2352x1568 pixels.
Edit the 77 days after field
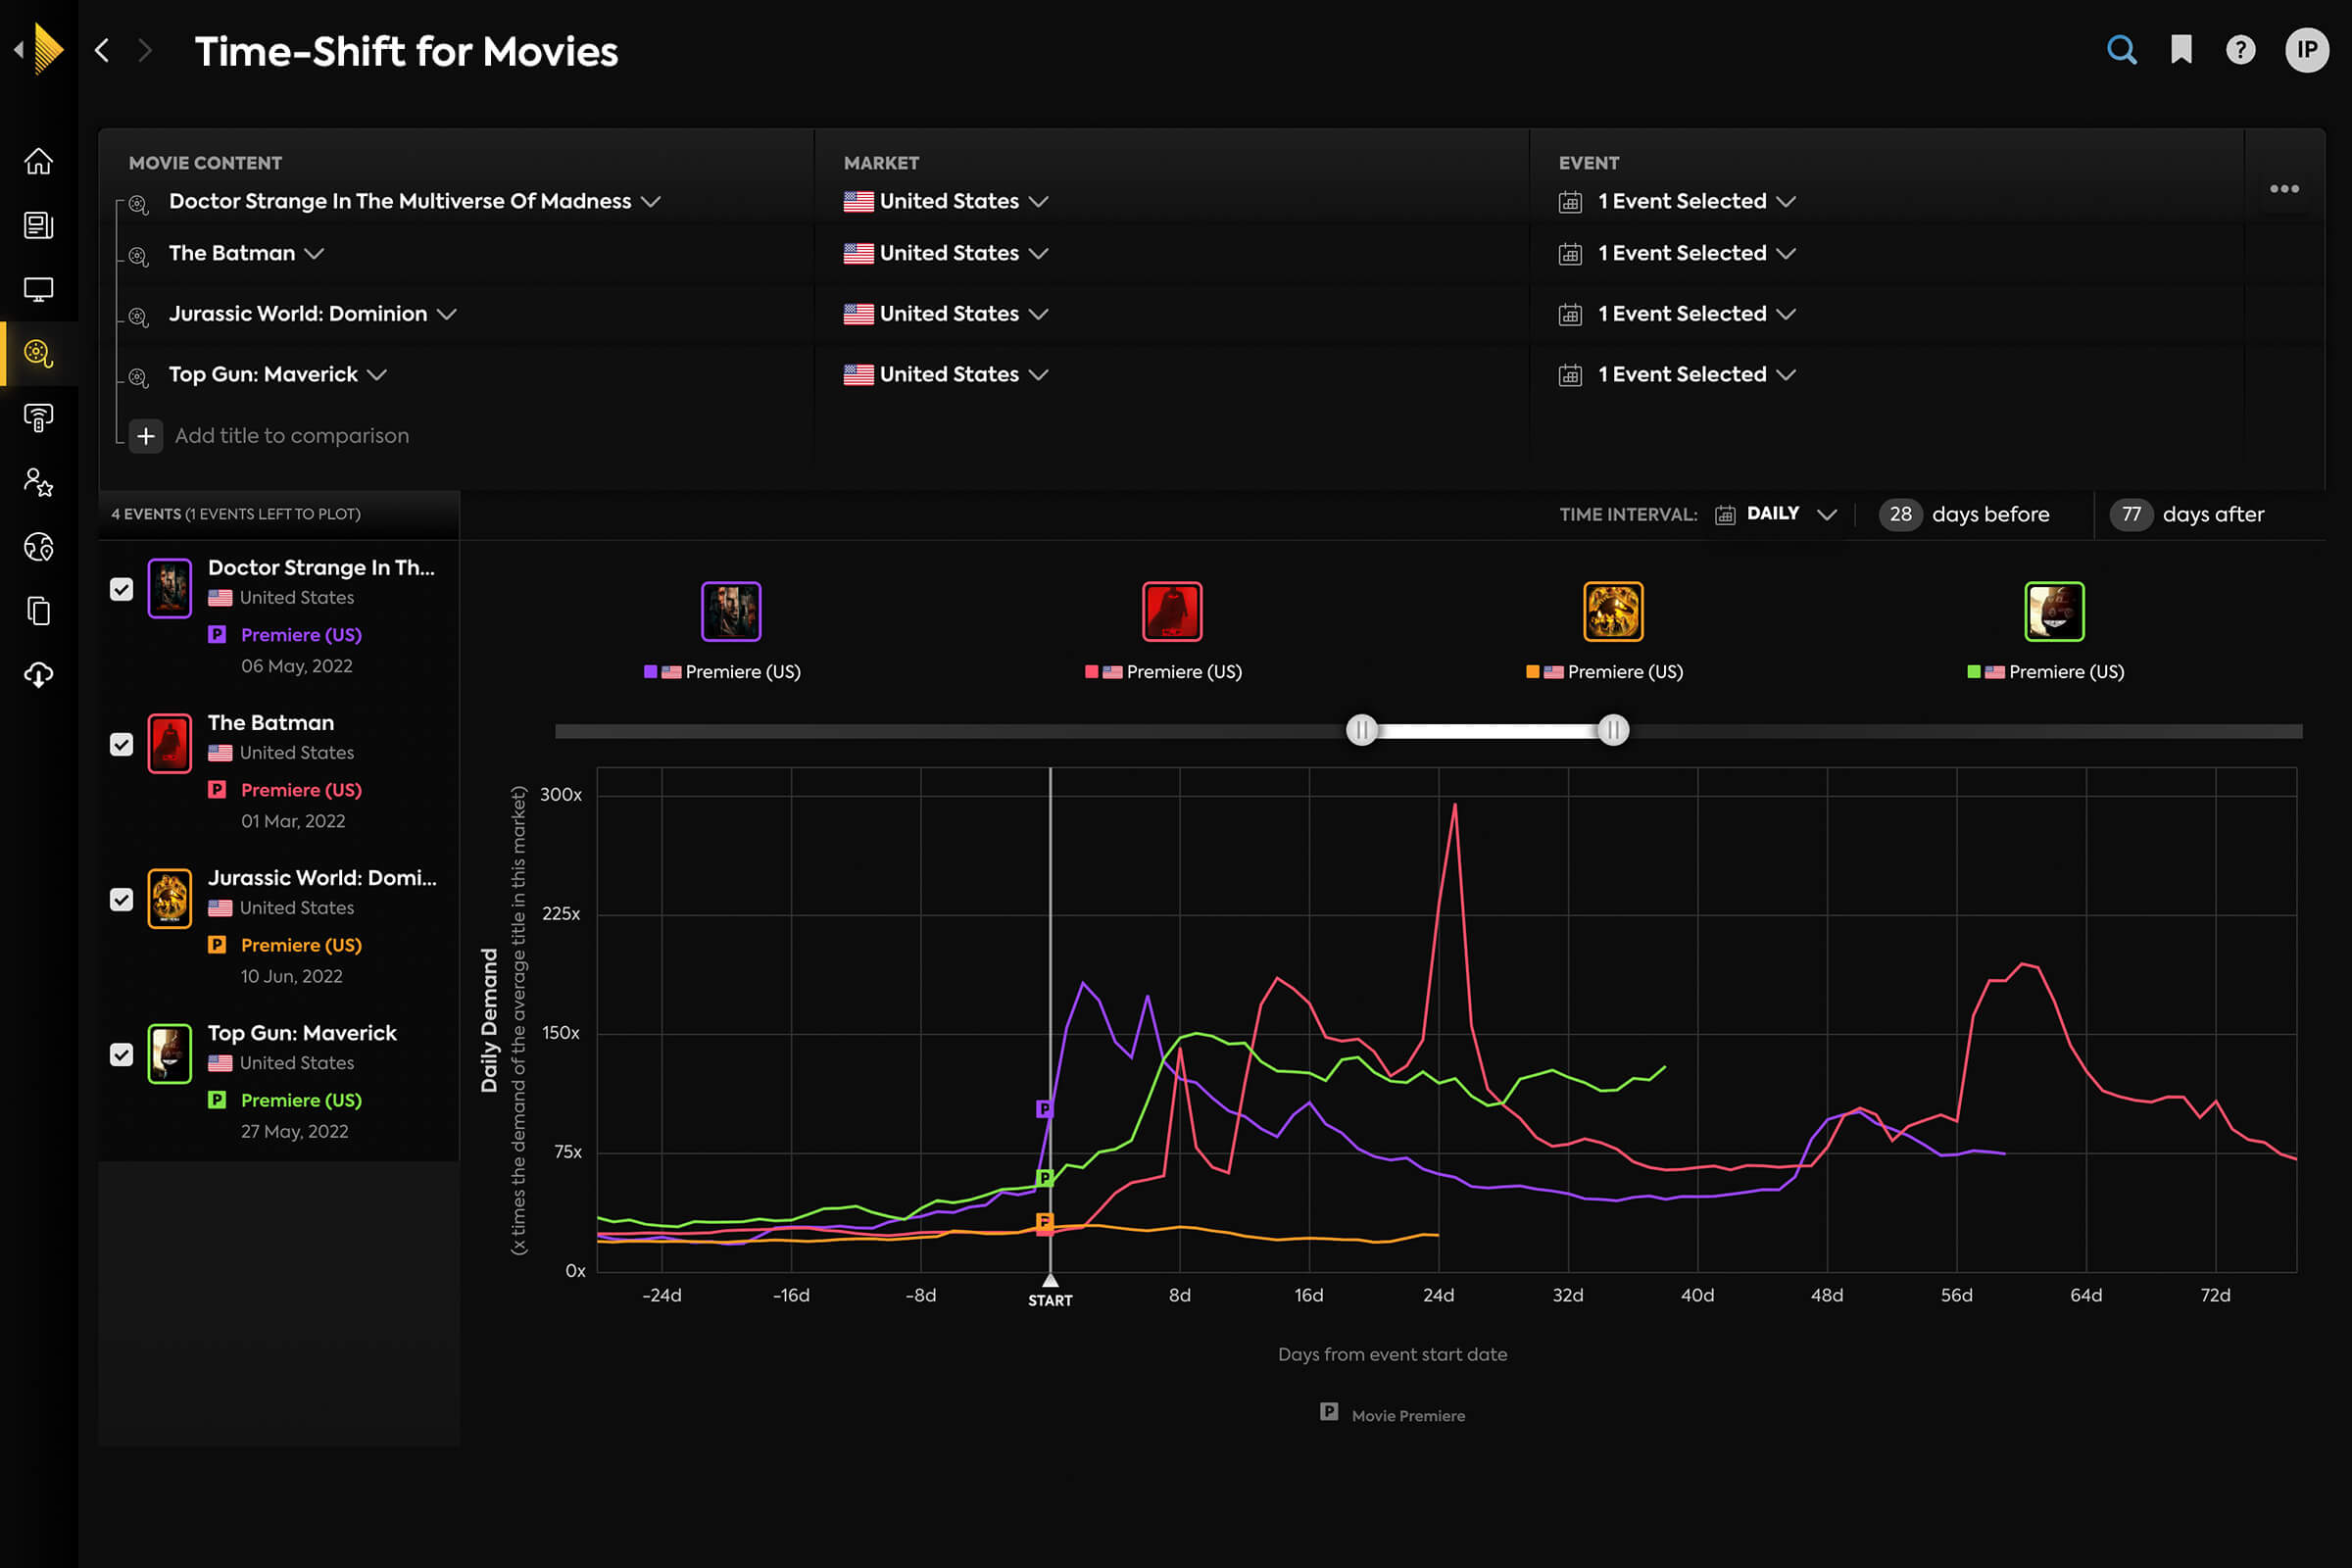pyautogui.click(x=2131, y=514)
